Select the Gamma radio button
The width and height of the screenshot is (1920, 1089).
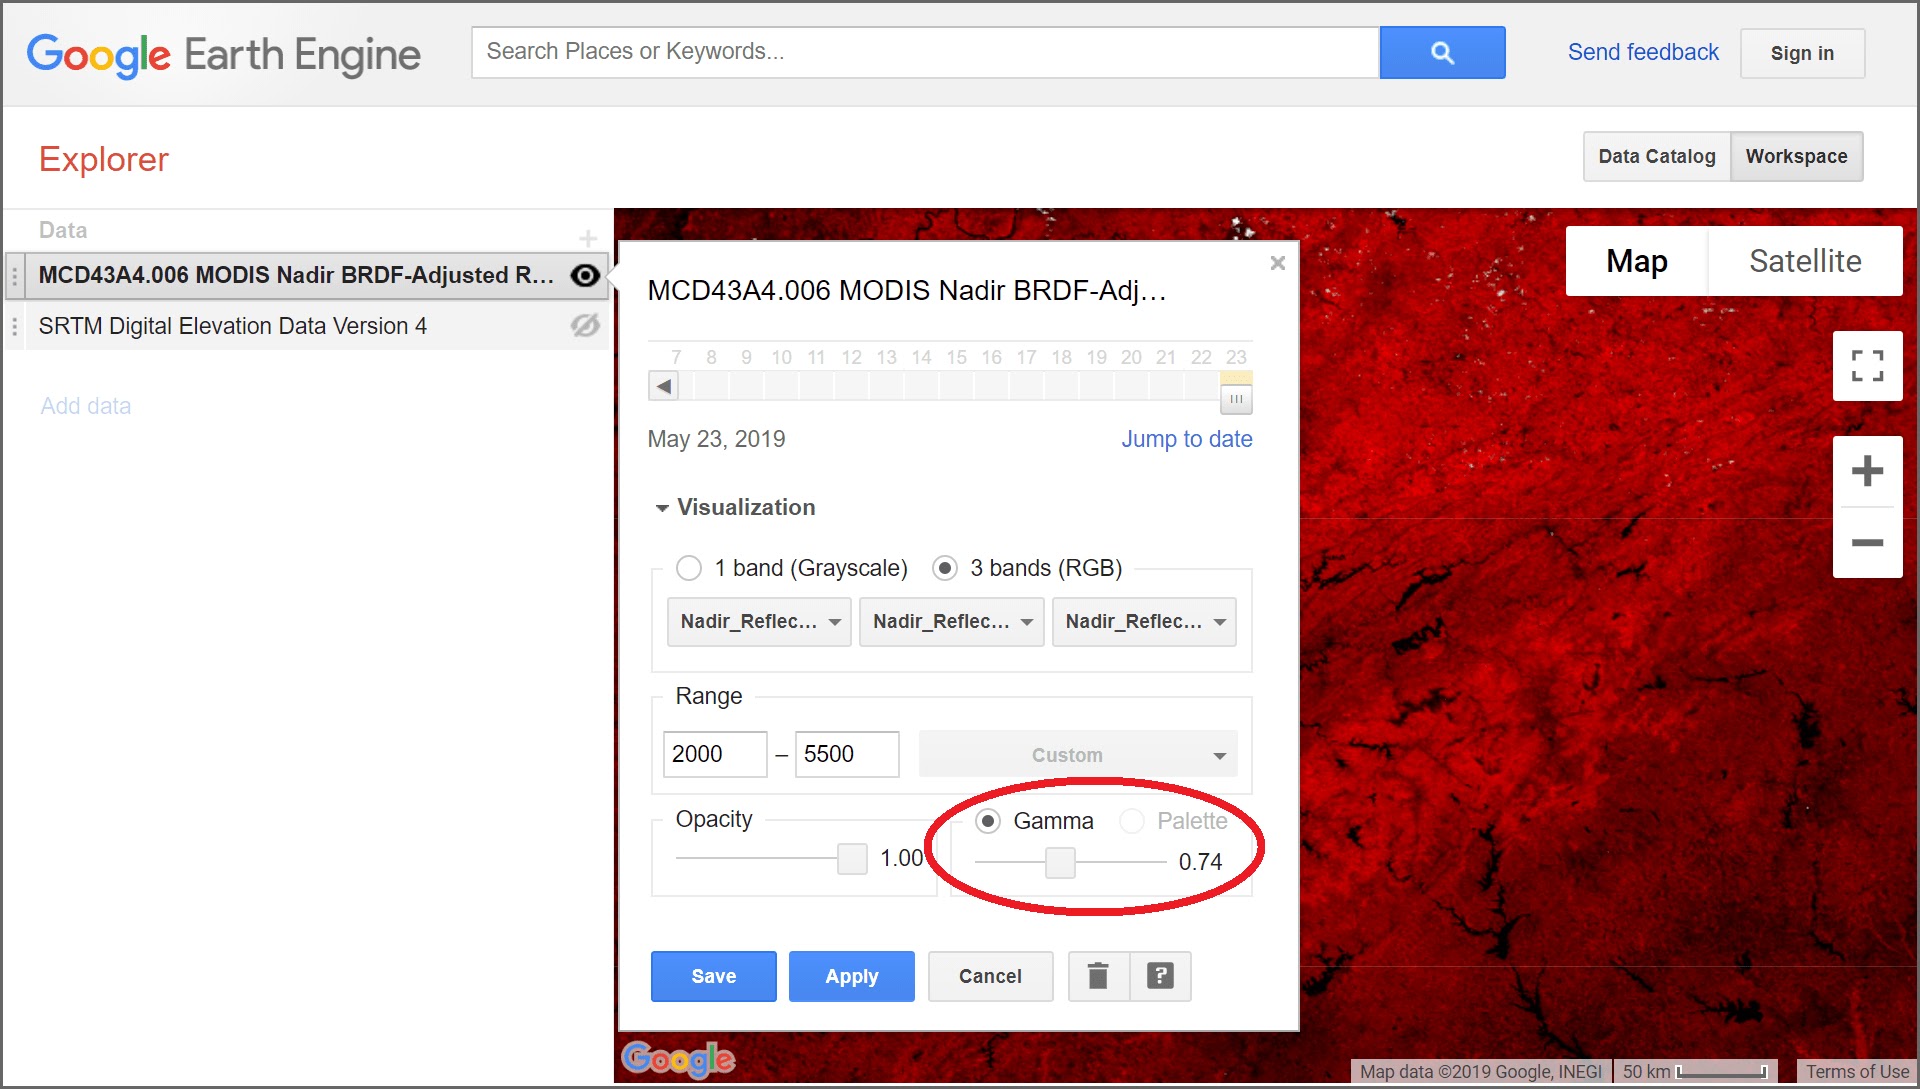(x=988, y=821)
